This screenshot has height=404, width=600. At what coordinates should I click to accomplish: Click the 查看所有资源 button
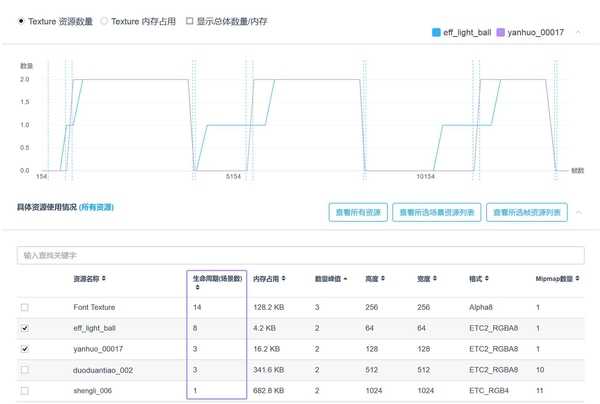pos(358,212)
